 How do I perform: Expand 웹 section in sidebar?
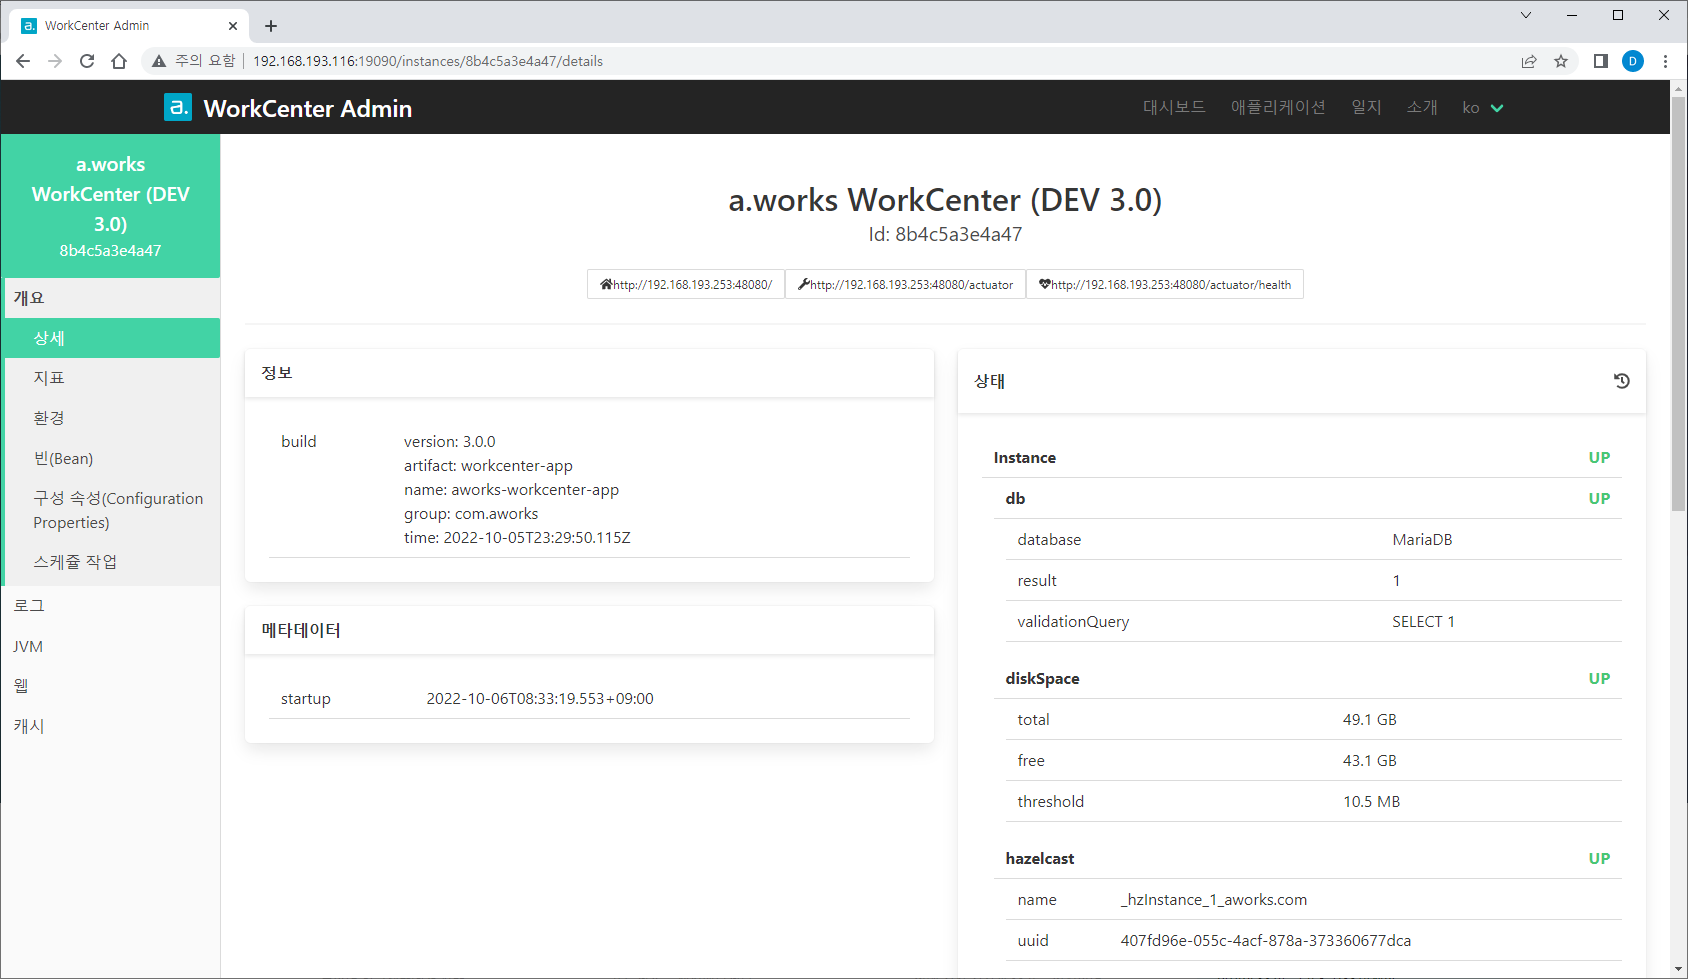point(111,686)
